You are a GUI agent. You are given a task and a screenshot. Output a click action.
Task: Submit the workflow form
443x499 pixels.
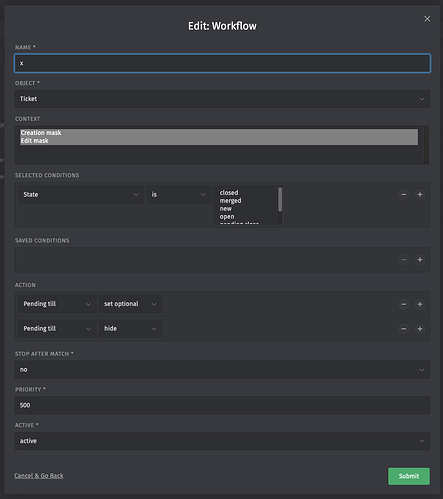point(409,476)
